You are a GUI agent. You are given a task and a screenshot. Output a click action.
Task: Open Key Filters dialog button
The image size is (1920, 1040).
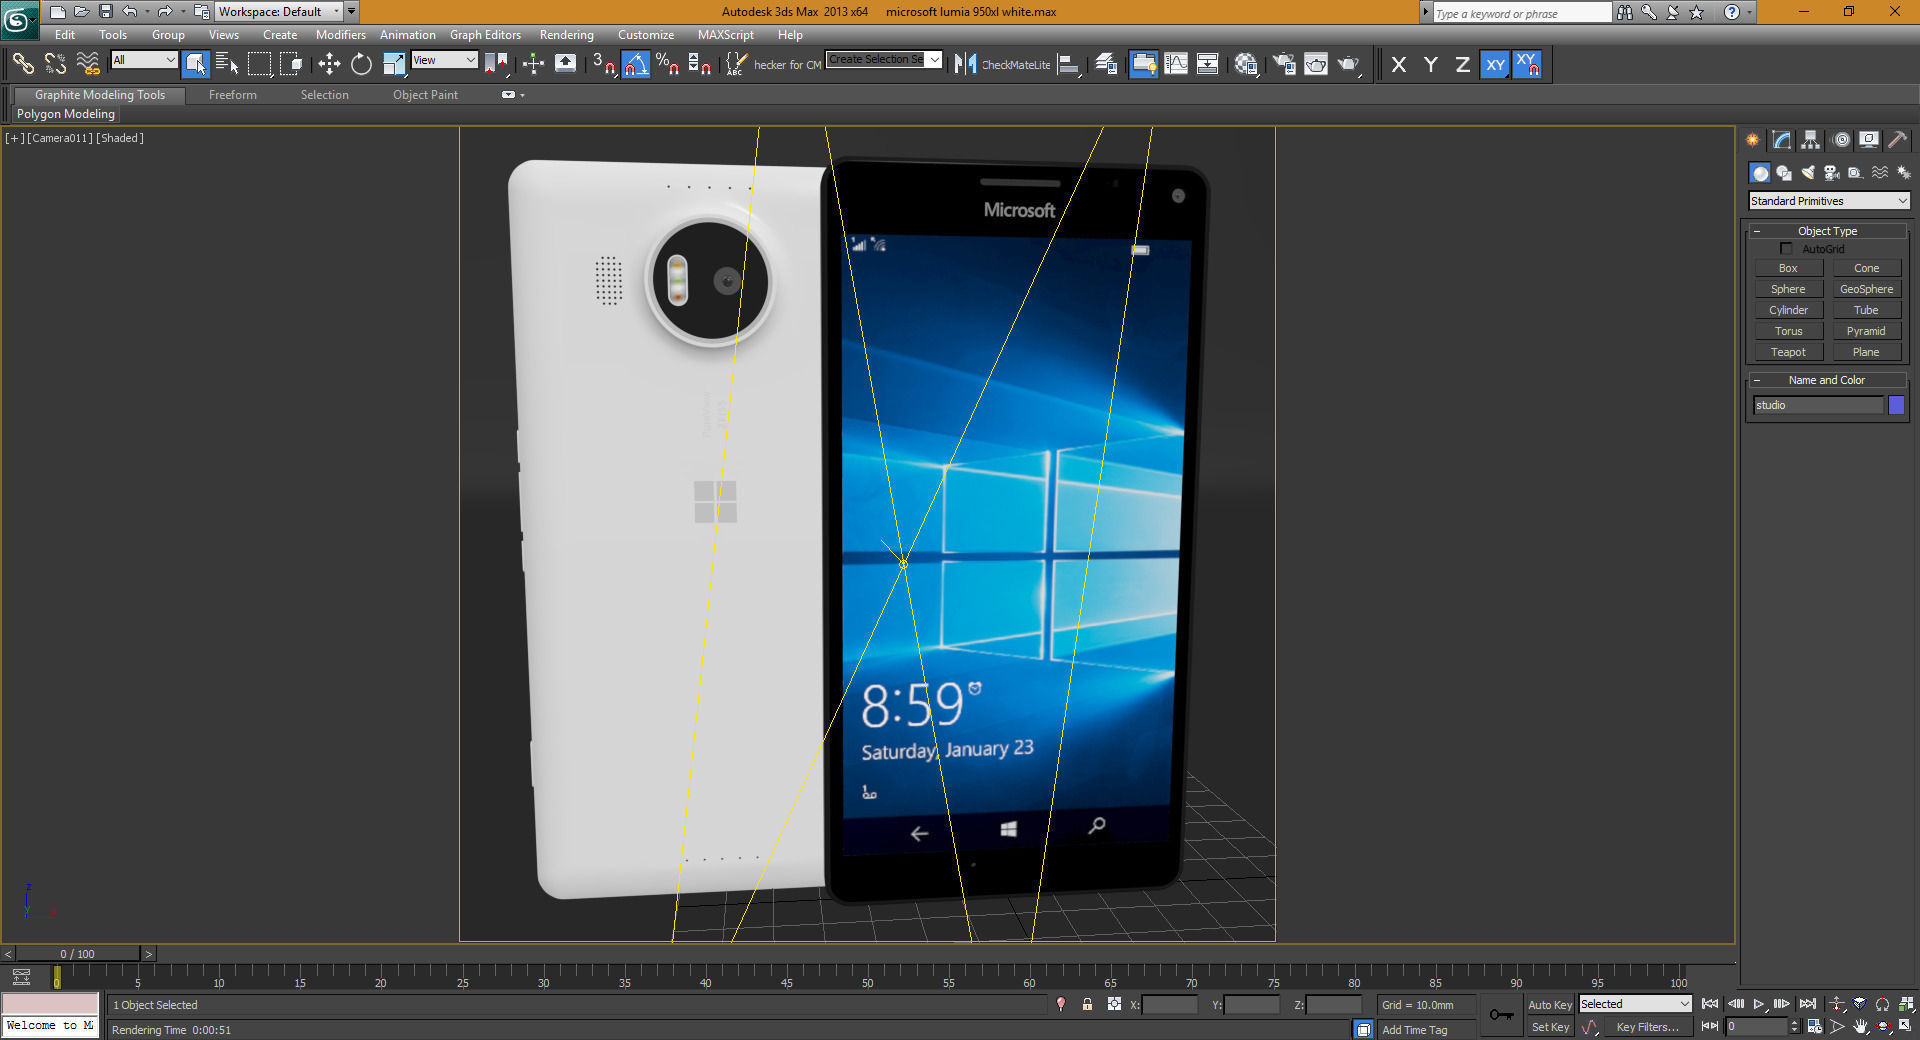point(1647,1027)
